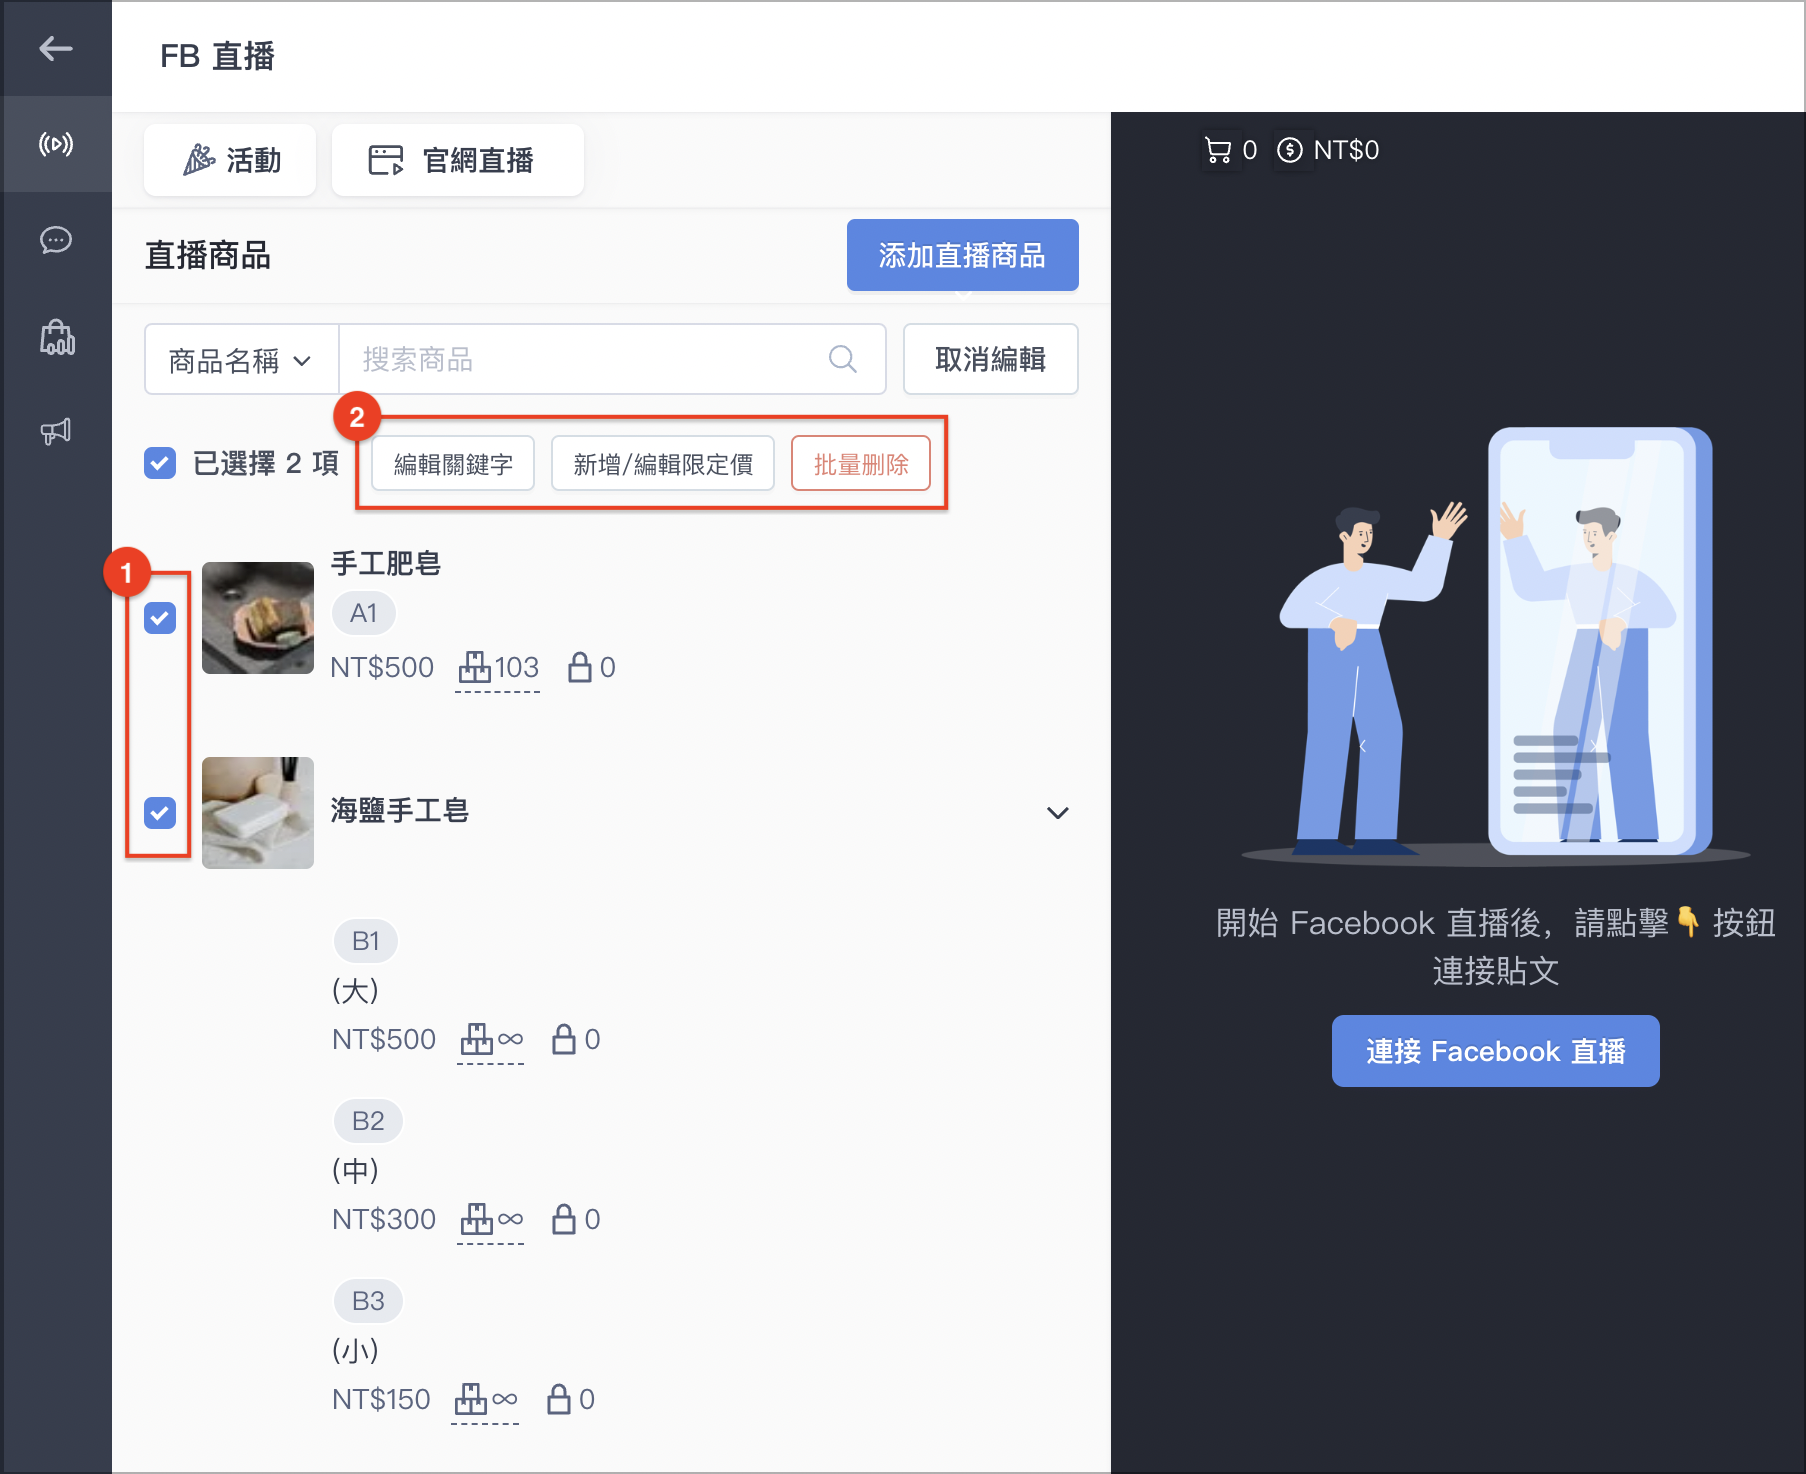
Task: Click the 海鹽手工皂 product thumbnail
Action: tap(258, 813)
